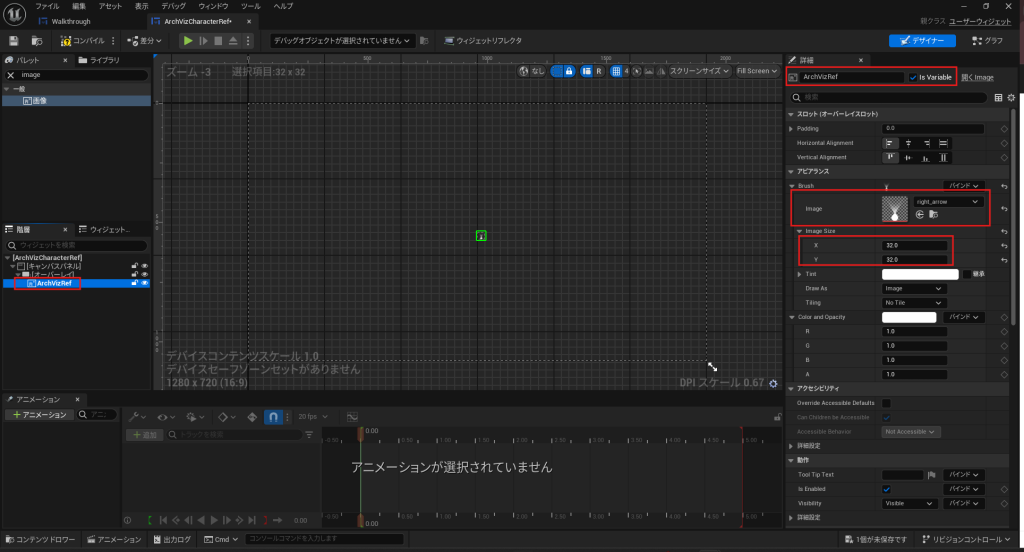Click the コンパイル (compile) button
The image size is (1024, 552).
(84, 41)
